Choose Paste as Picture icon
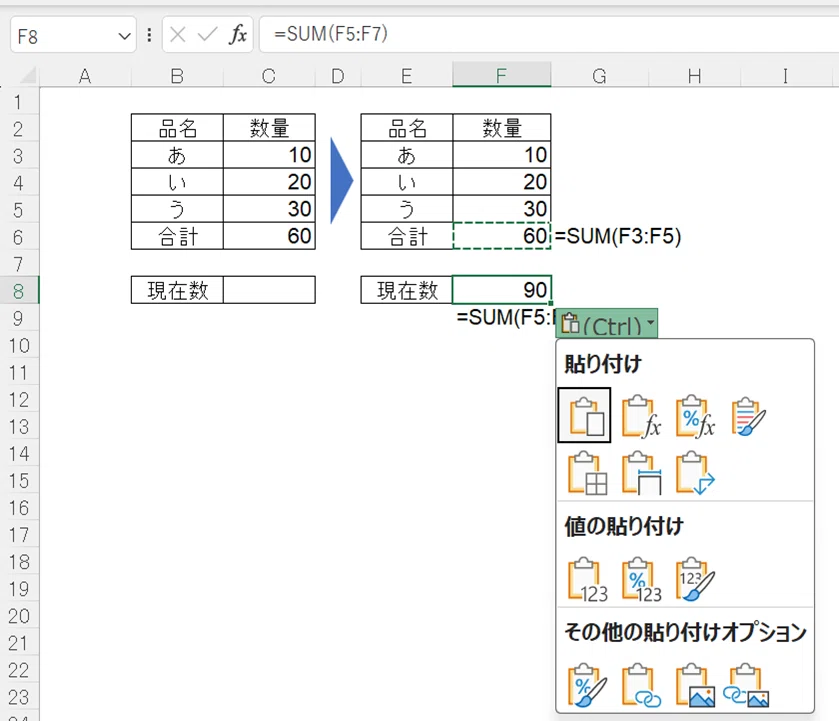This screenshot has height=721, width=839. pos(695,685)
